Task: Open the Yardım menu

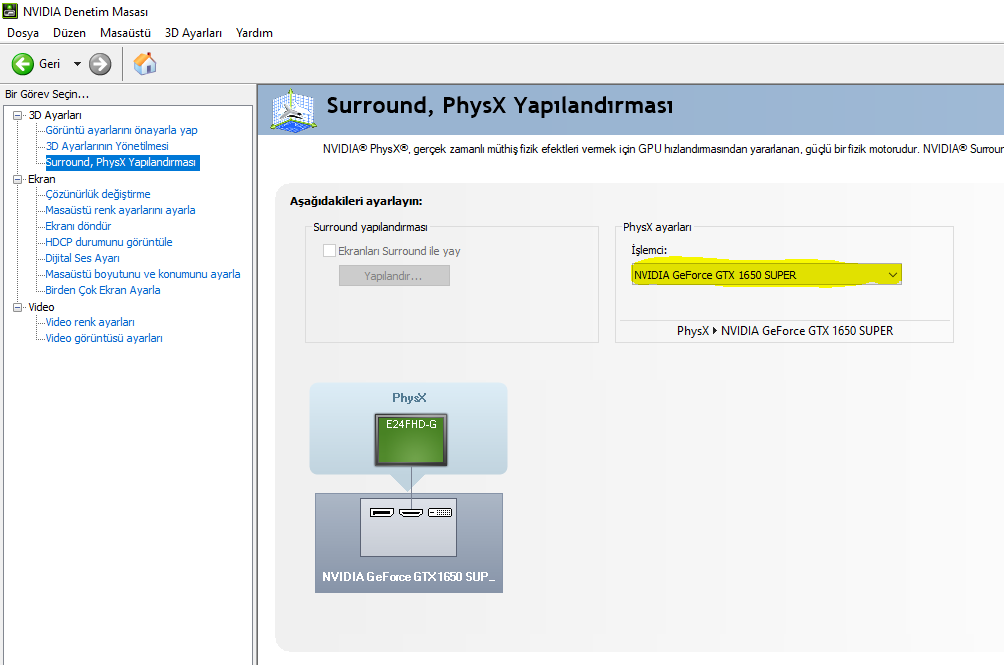Action: 254,33
